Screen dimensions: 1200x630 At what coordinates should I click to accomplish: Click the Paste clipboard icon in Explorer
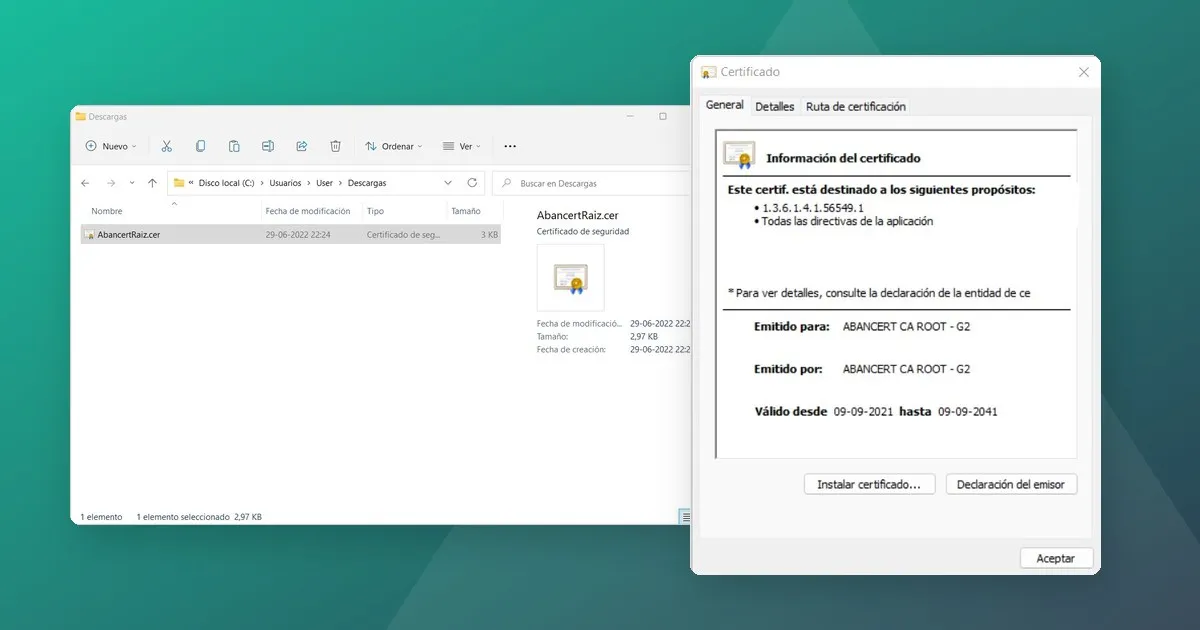[x=234, y=146]
